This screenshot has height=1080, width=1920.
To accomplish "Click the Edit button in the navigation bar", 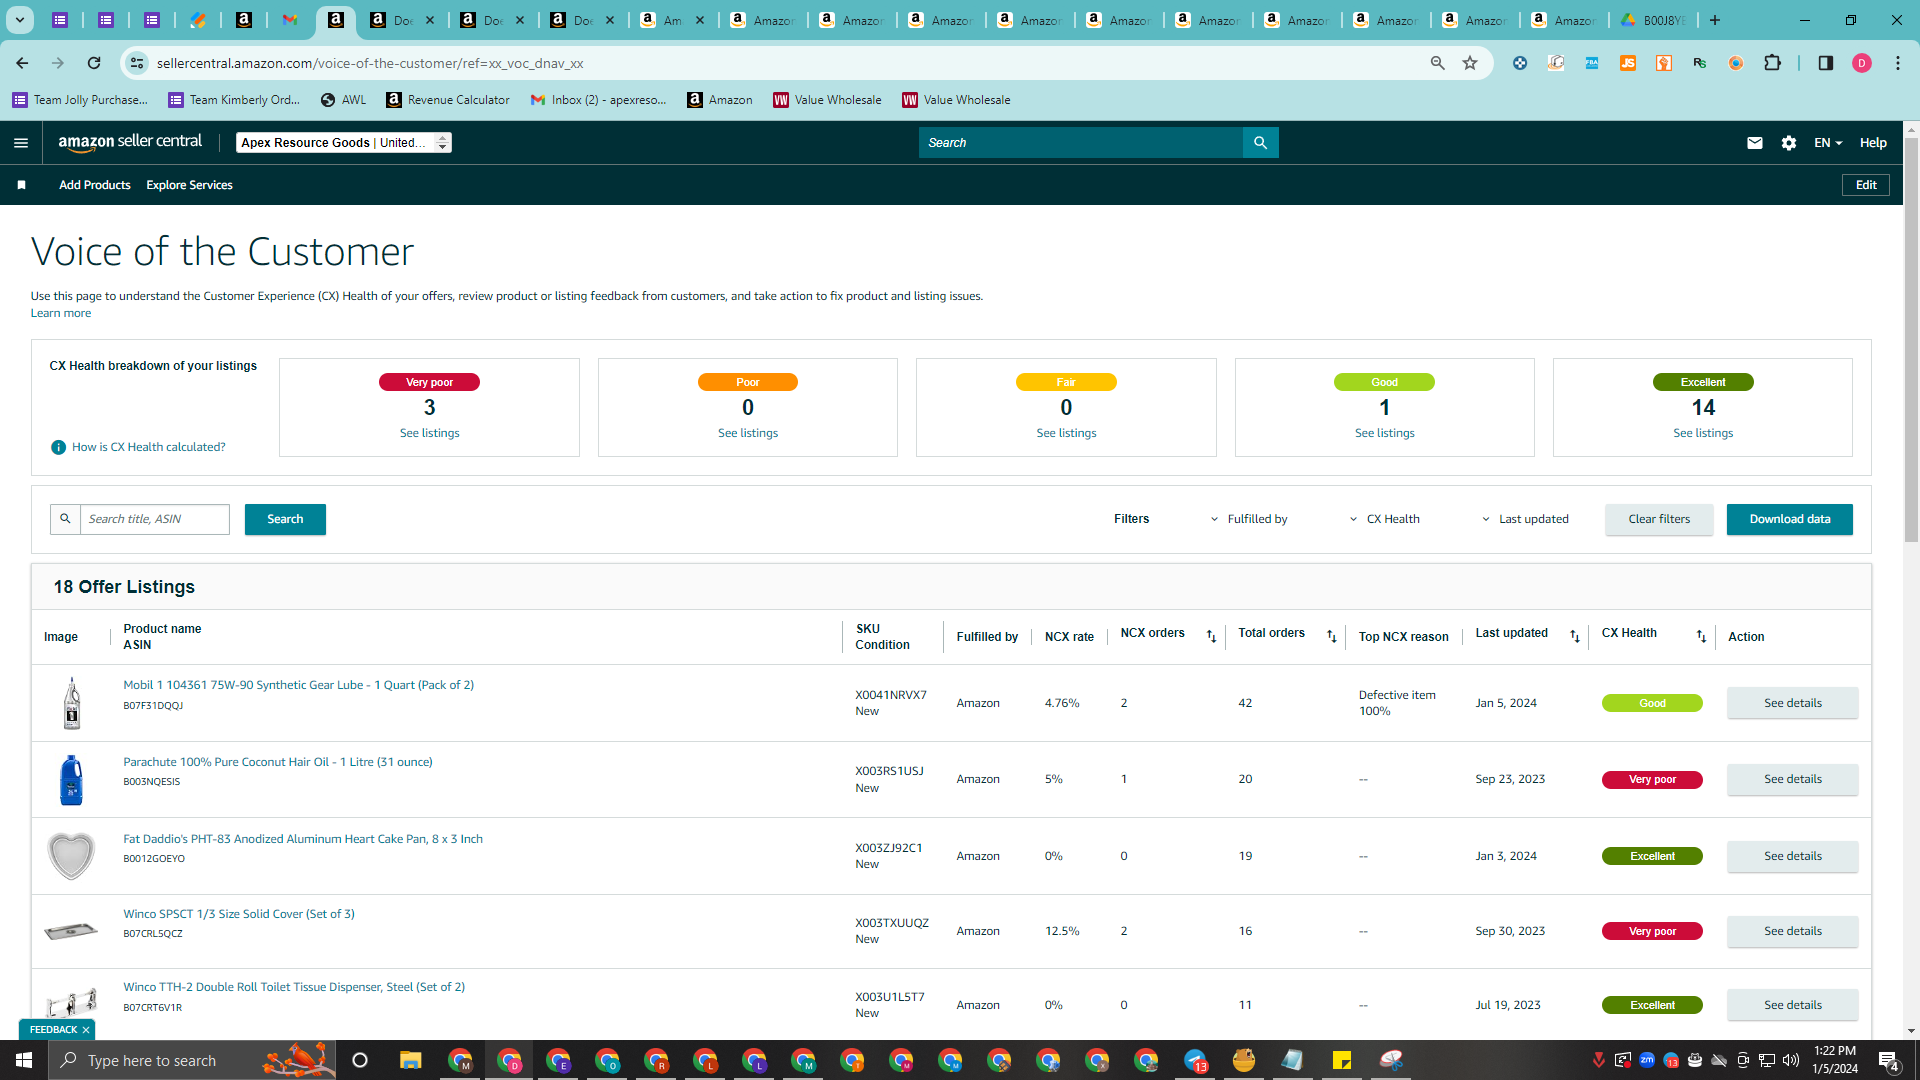I will click(1866, 185).
